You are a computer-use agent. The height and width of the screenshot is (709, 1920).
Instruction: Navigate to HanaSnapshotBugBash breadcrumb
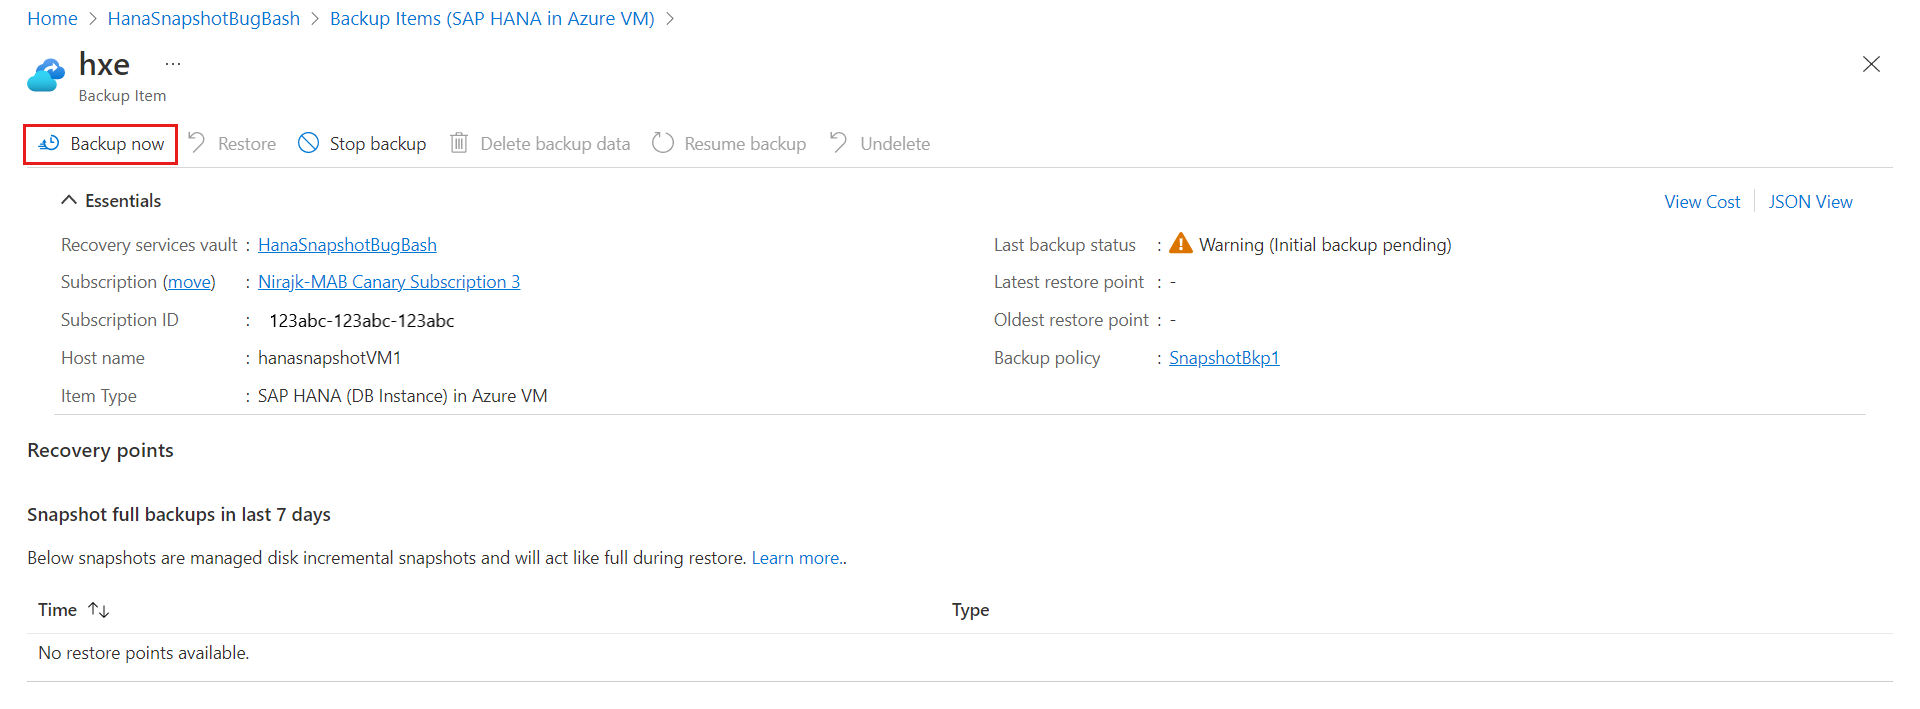click(x=204, y=19)
